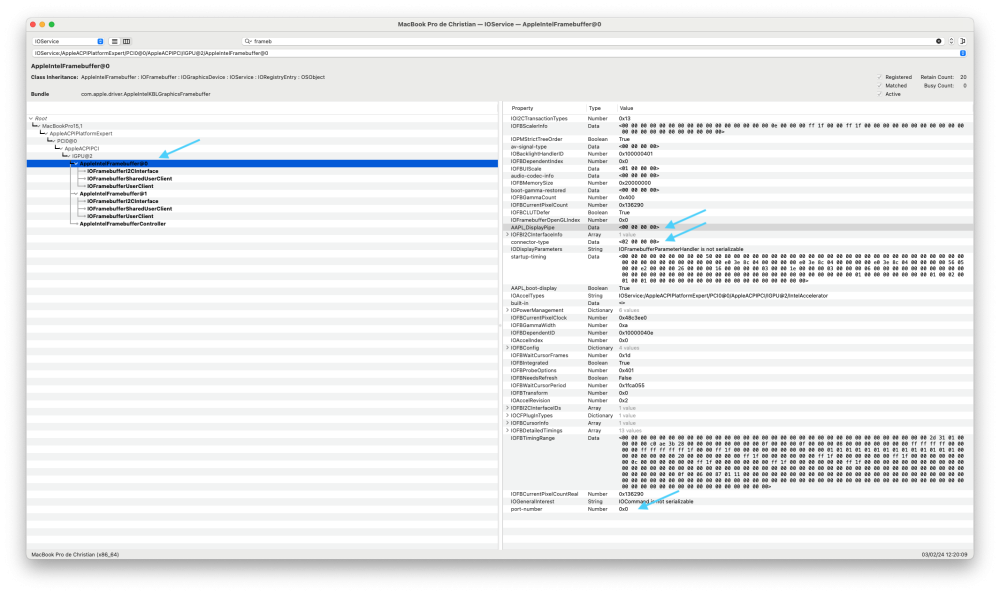The image size is (1000, 594).
Task: Open the search options magnifier menu
Action: coord(248,41)
